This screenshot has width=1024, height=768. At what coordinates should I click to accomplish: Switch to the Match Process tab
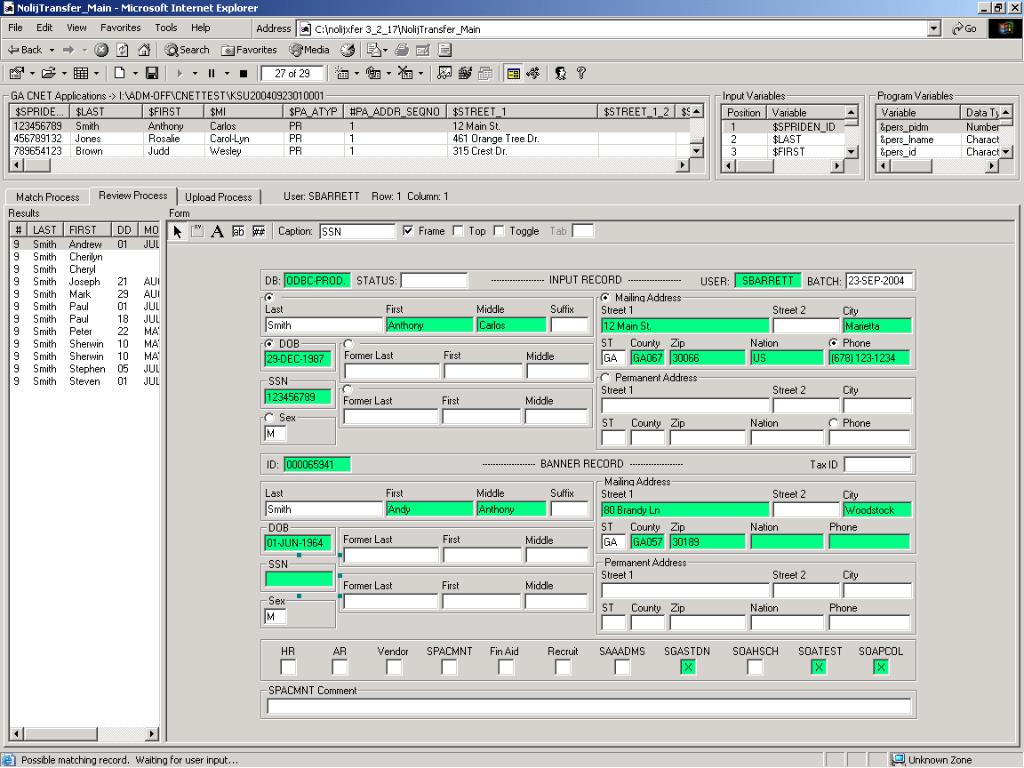click(x=48, y=197)
